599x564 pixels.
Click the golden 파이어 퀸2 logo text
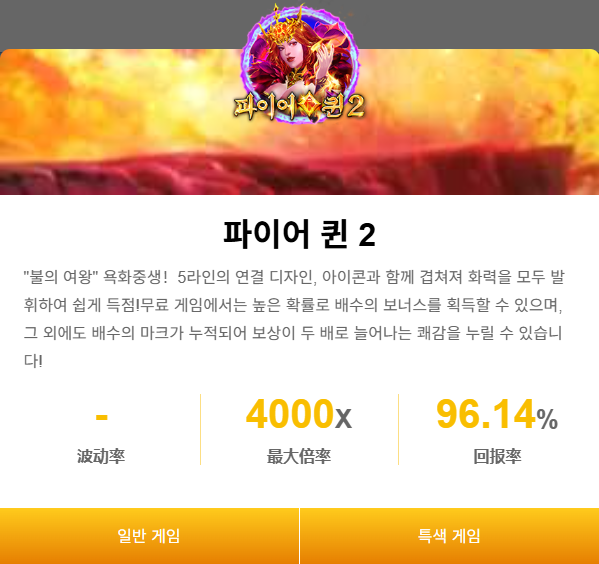coord(299,106)
